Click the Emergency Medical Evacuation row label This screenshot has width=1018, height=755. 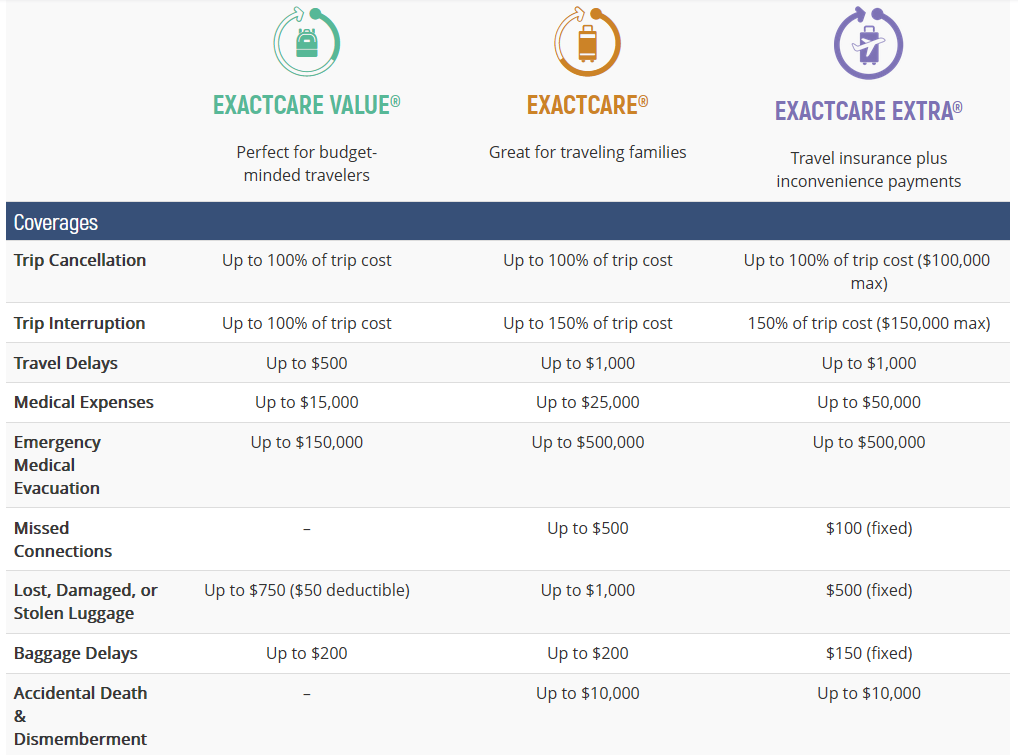coord(57,465)
